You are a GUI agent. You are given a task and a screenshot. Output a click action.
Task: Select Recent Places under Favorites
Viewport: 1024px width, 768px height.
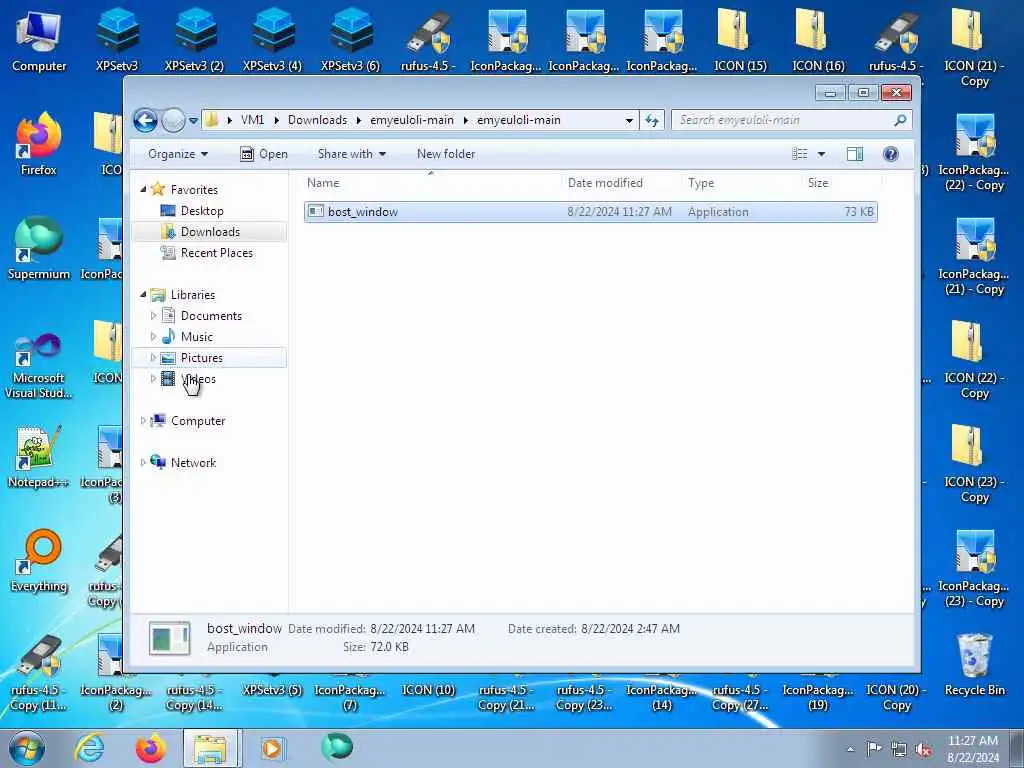(216, 253)
